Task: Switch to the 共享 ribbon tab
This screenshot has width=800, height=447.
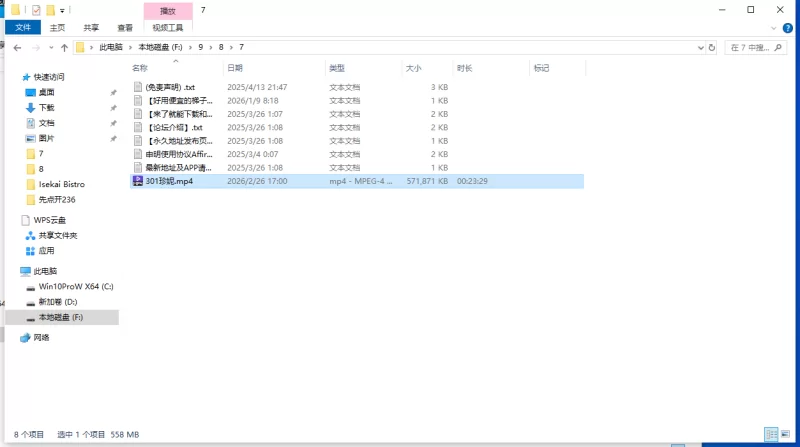Action: coord(91,28)
